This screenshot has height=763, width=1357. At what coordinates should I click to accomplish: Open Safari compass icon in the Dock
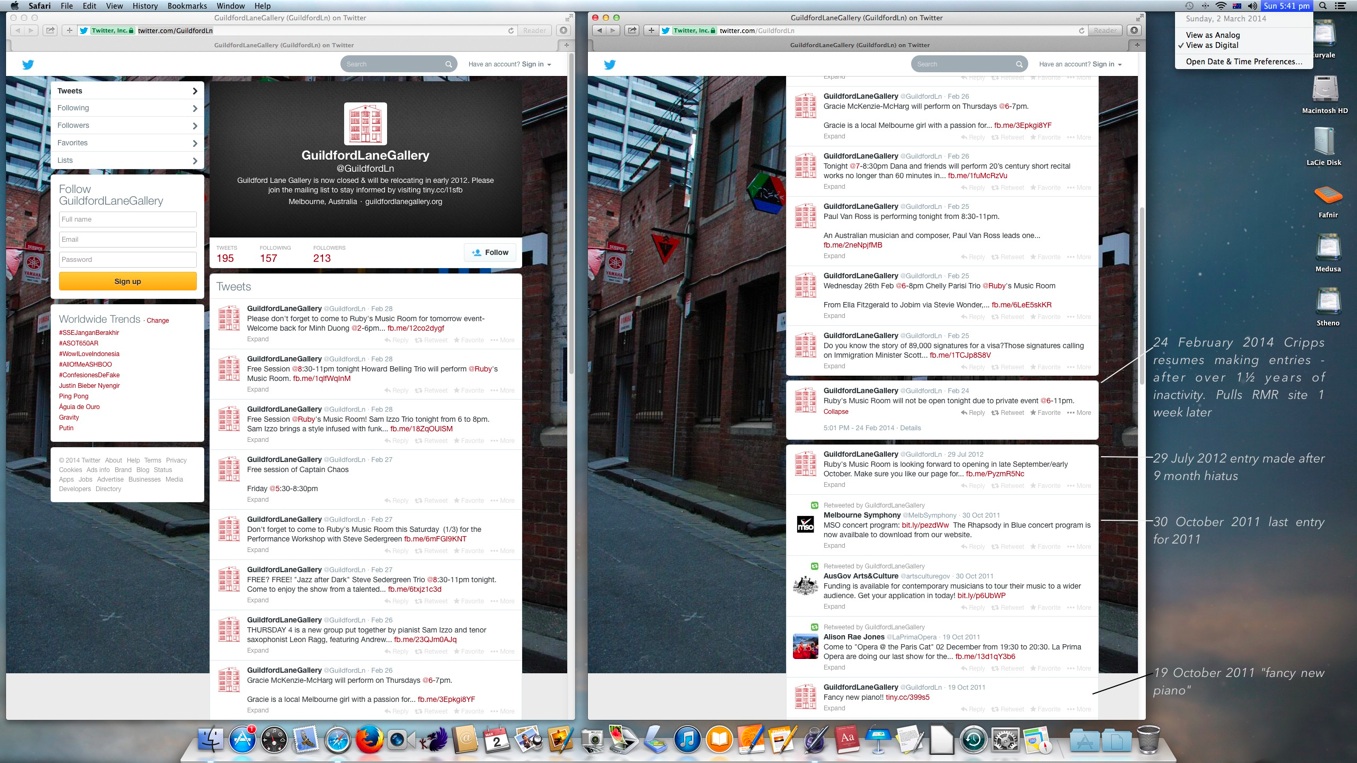[338, 739]
